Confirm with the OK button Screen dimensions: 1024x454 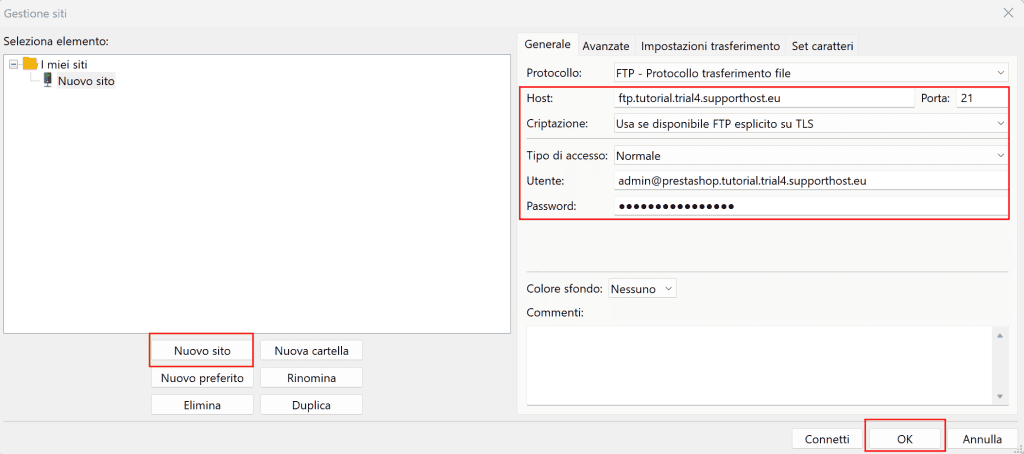(904, 439)
